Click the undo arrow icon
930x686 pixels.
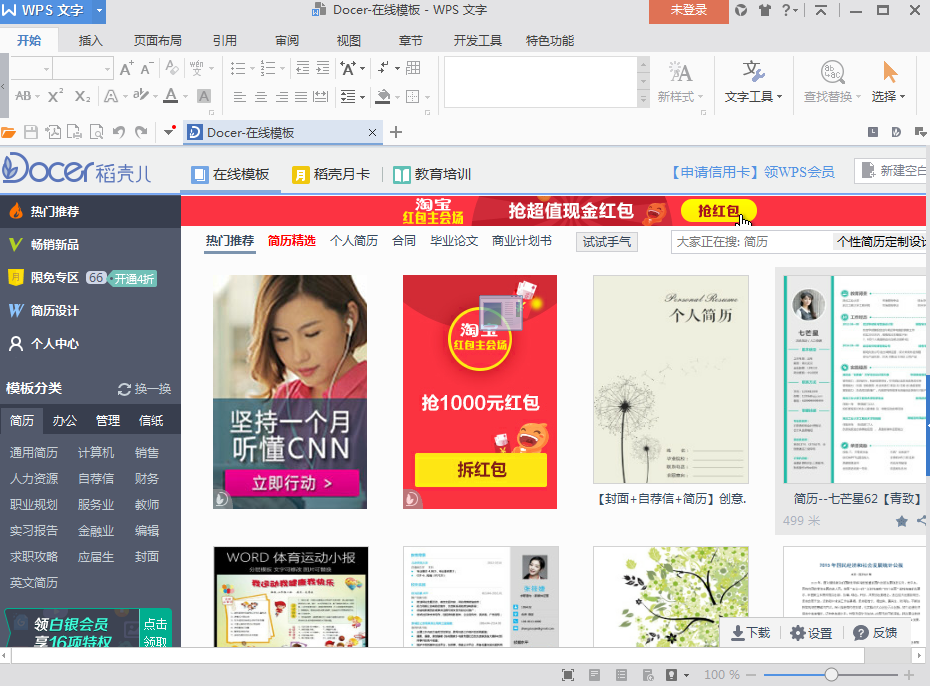point(118,132)
